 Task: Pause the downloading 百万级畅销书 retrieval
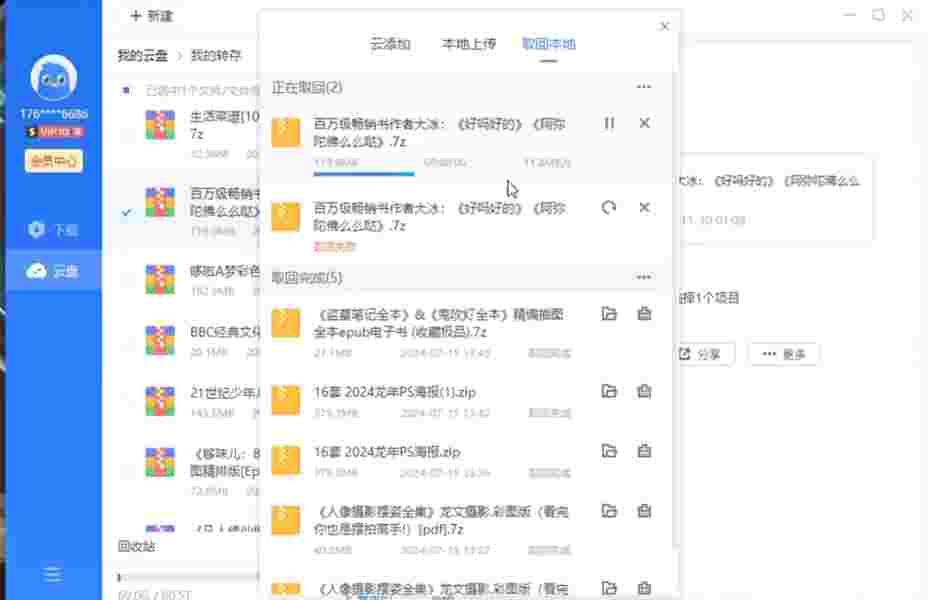click(x=609, y=123)
